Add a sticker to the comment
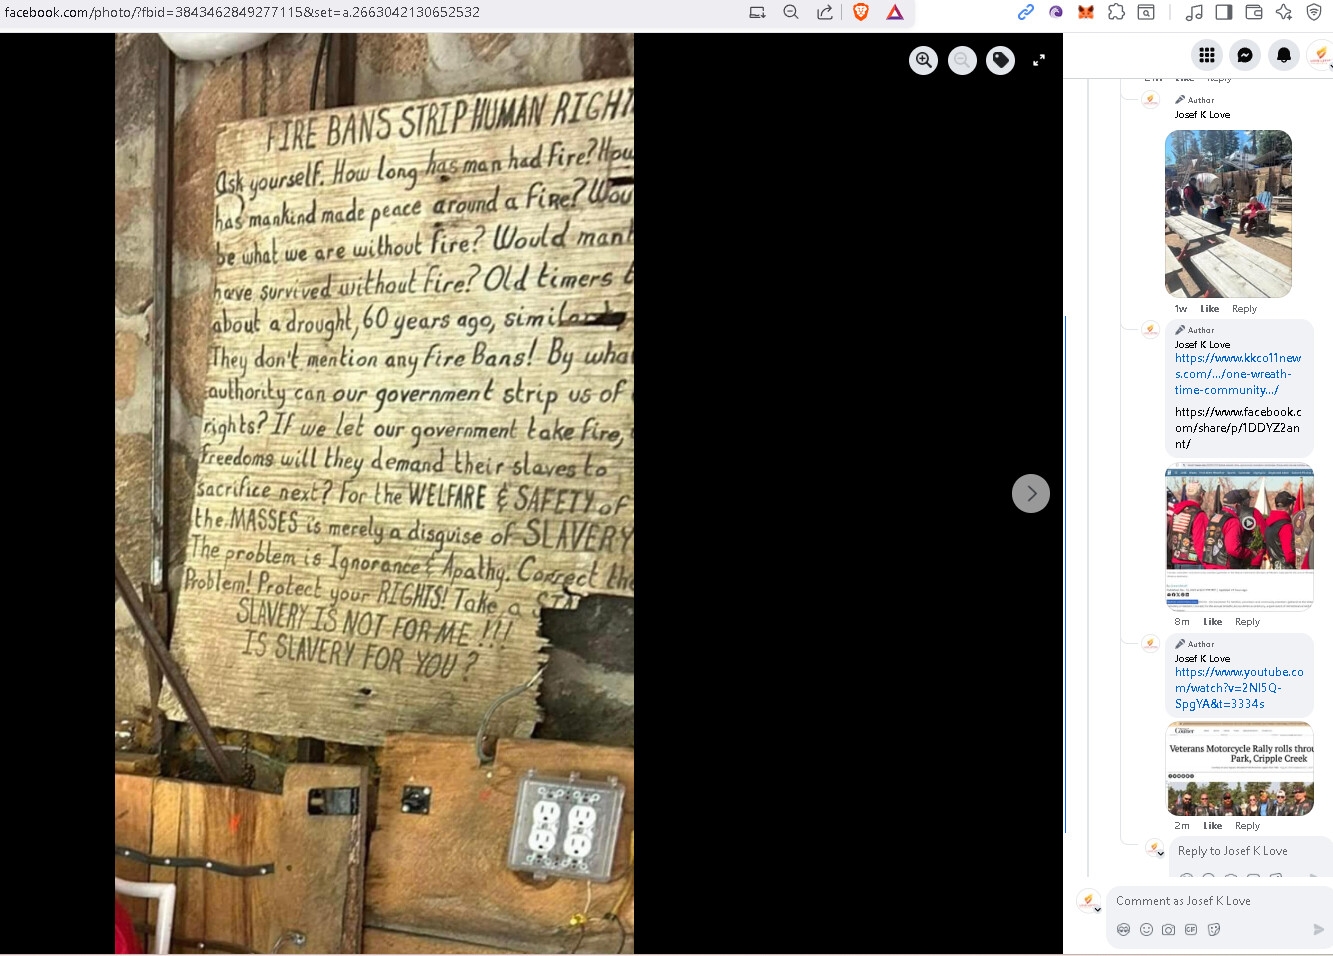The height and width of the screenshot is (956, 1333). (x=1214, y=930)
